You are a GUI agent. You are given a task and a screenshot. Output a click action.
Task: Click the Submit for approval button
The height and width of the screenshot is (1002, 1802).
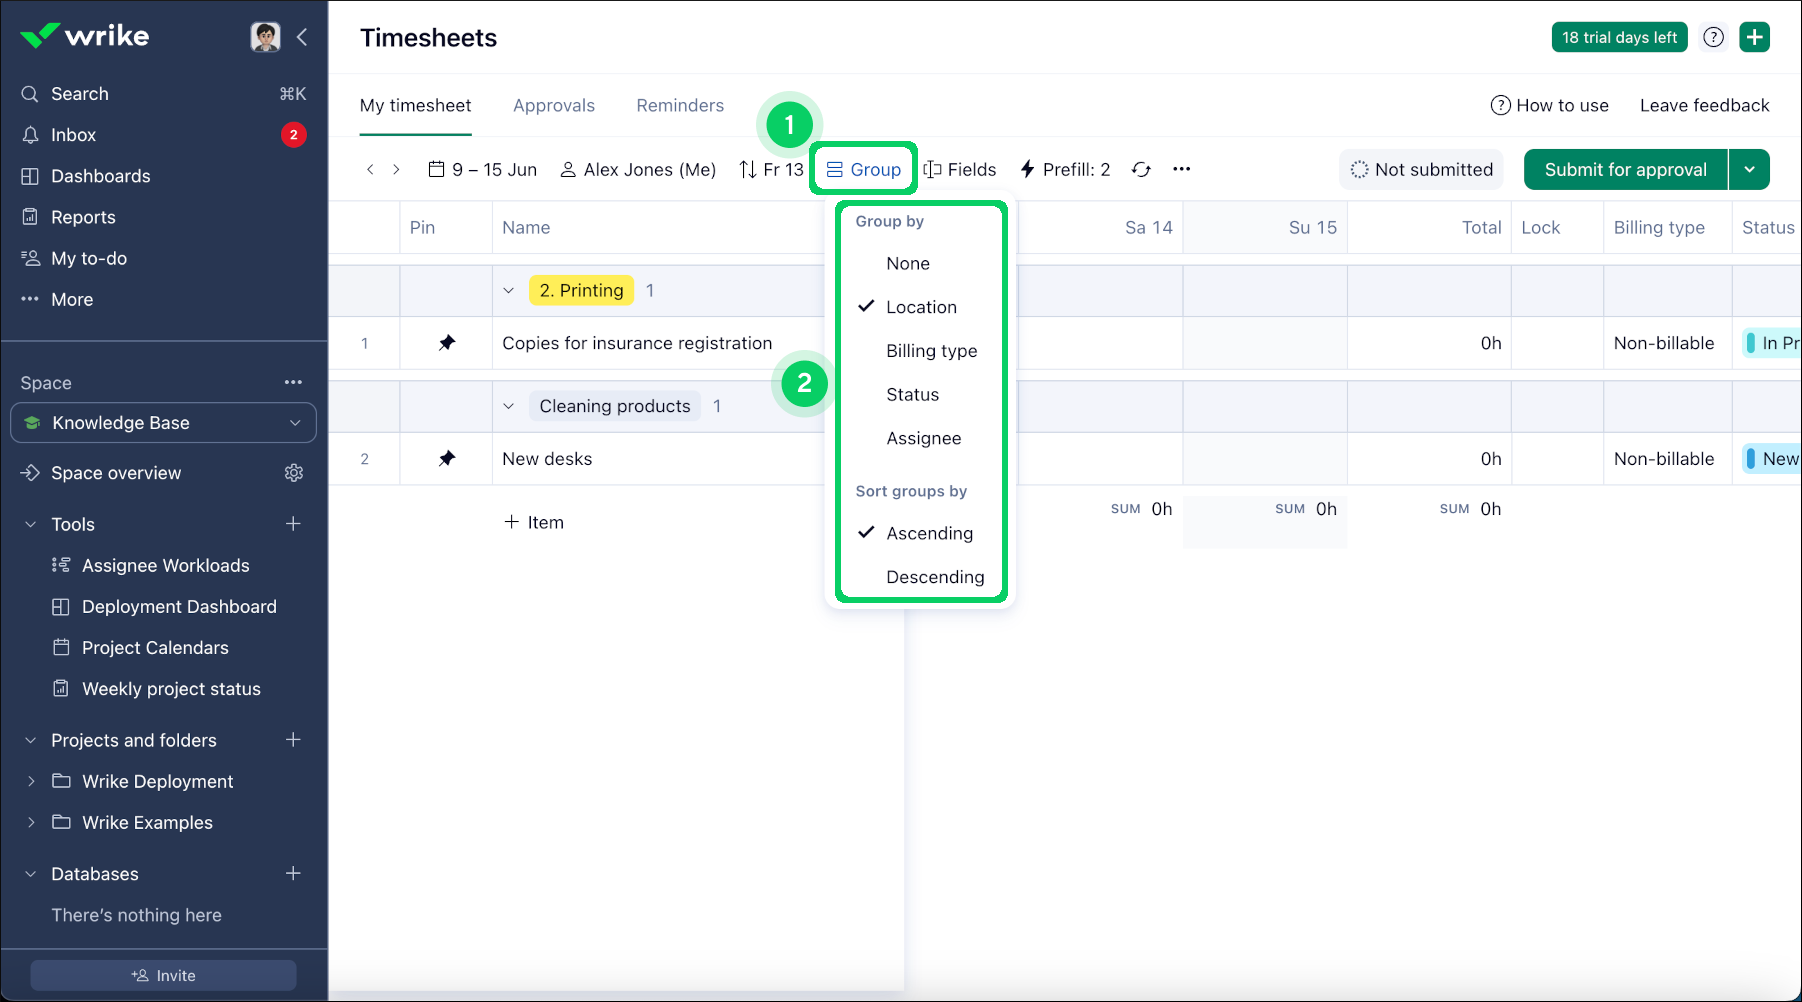tap(1625, 169)
